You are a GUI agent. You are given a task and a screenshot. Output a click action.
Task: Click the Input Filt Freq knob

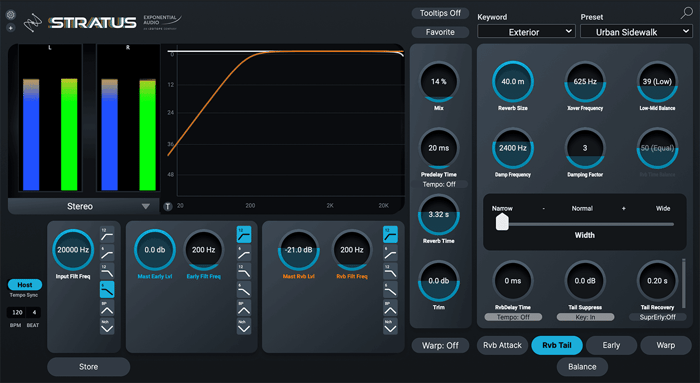73,250
